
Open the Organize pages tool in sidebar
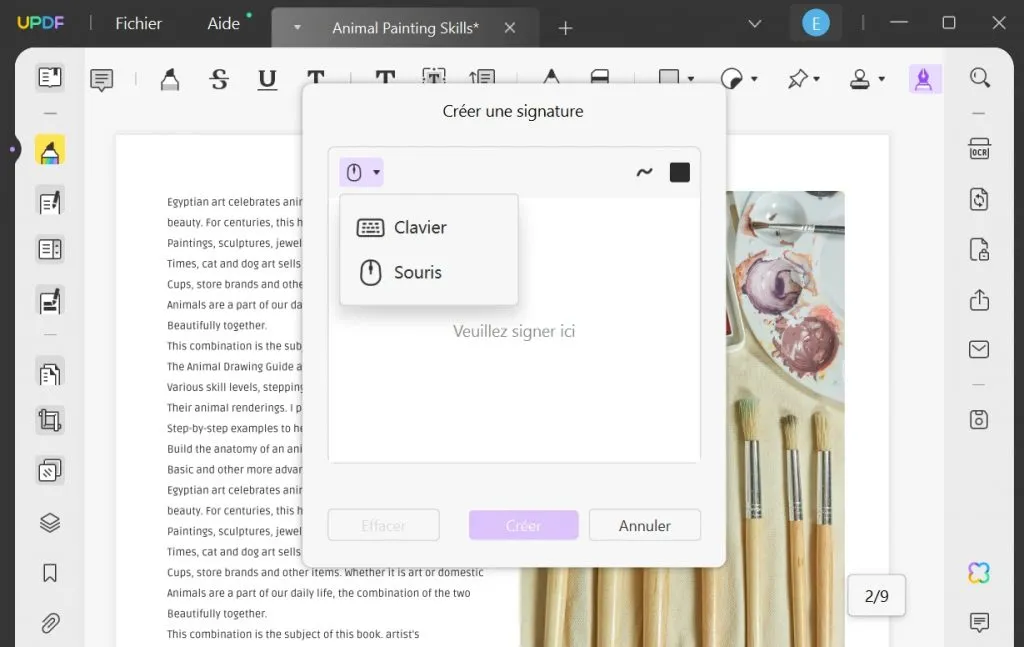point(50,374)
